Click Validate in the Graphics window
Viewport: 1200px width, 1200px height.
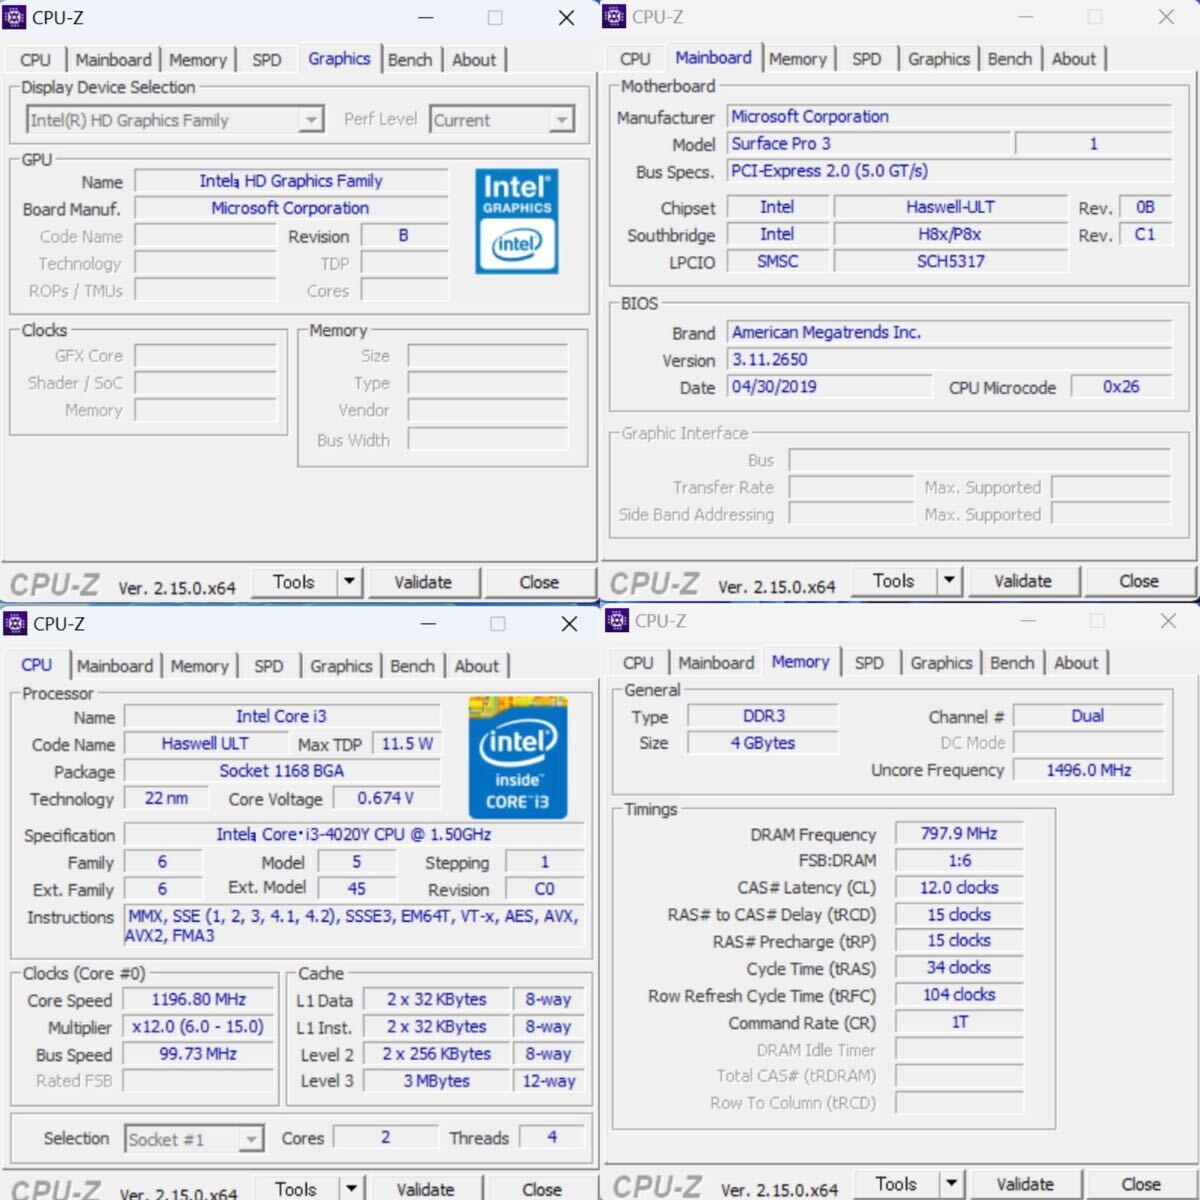[x=423, y=582]
